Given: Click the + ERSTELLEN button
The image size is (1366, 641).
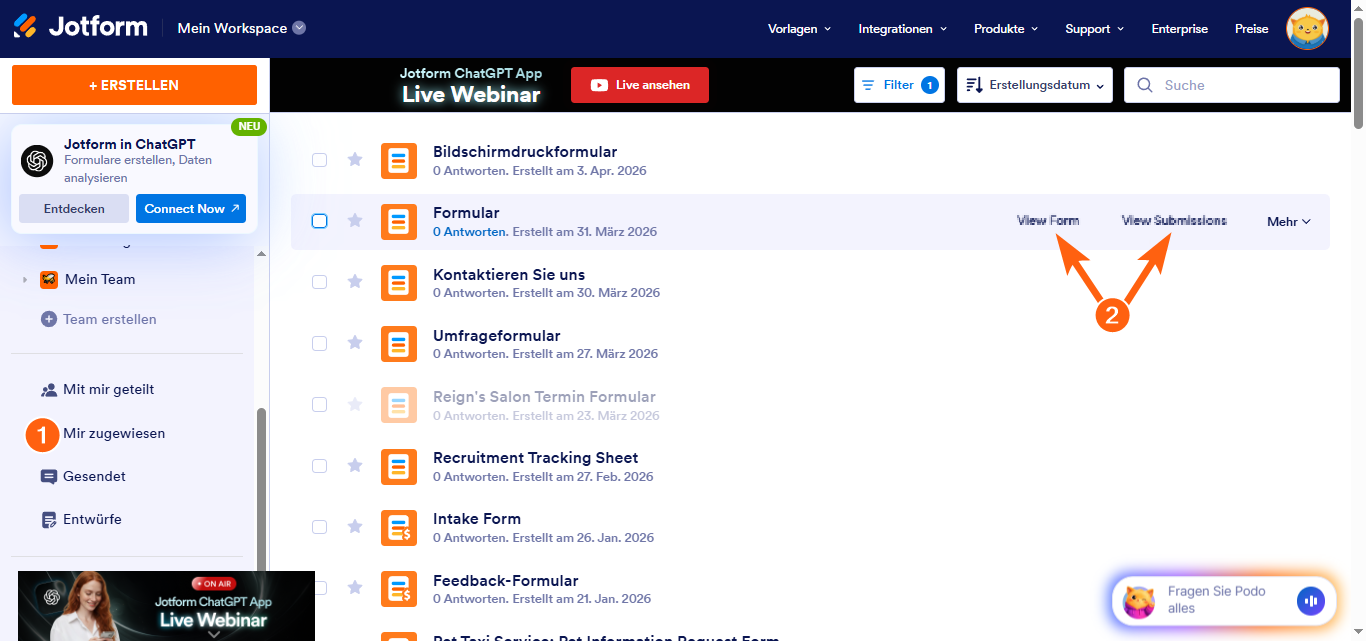Looking at the screenshot, I should [x=134, y=85].
